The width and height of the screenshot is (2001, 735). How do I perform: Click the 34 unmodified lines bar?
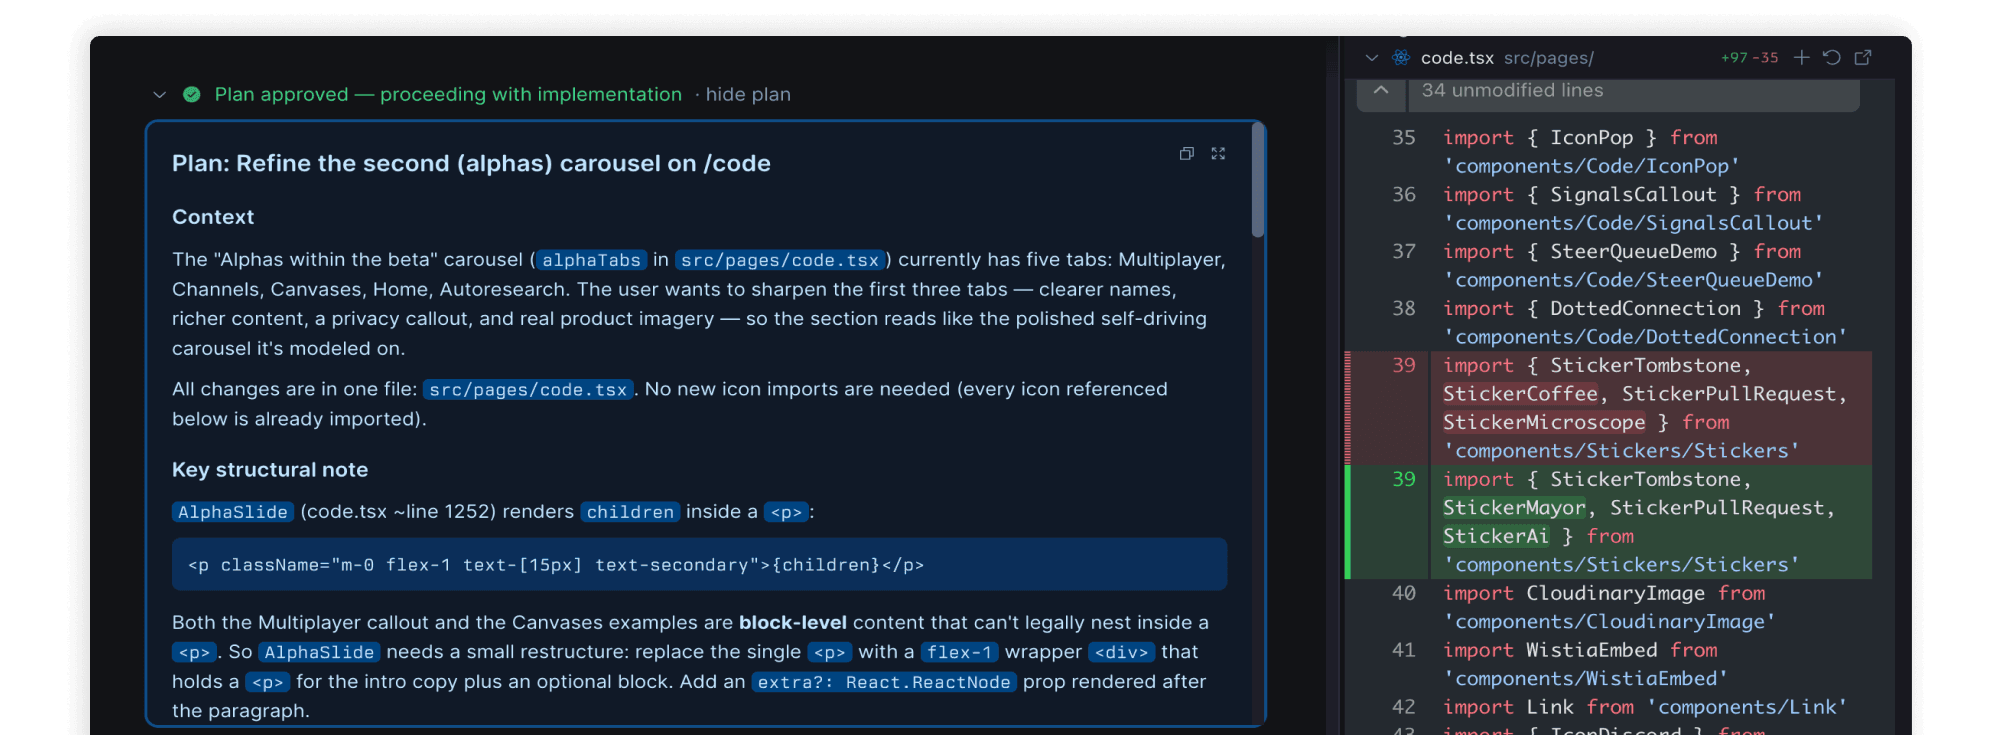click(1634, 91)
